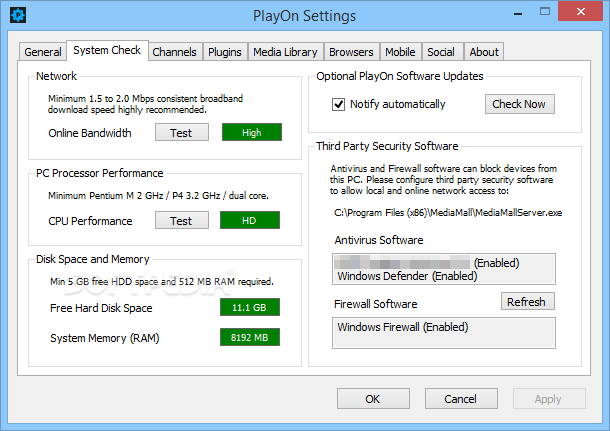The image size is (610, 431).
Task: Click the Cancel button
Action: (x=461, y=399)
